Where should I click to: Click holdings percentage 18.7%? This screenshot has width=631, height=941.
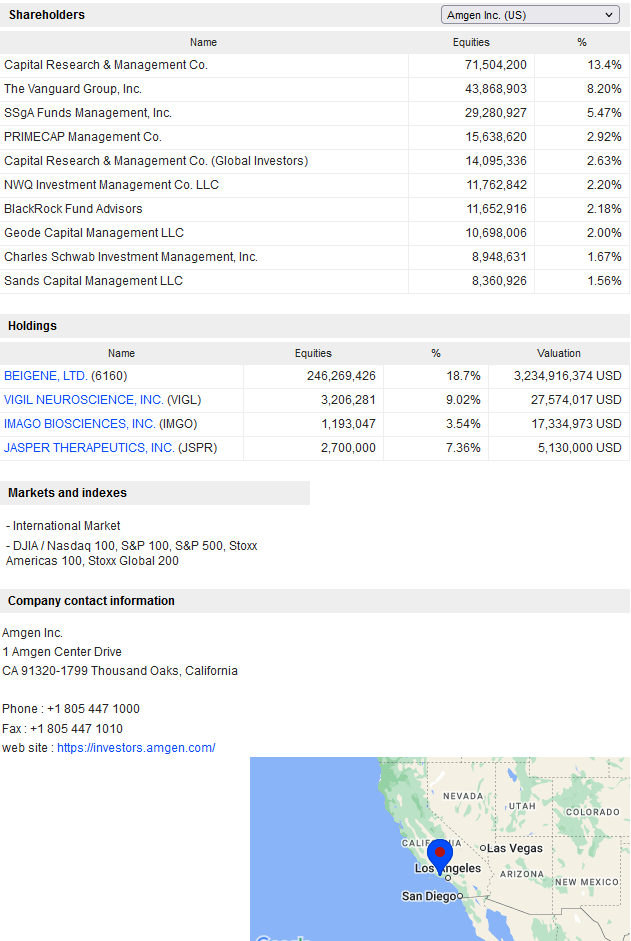point(463,376)
